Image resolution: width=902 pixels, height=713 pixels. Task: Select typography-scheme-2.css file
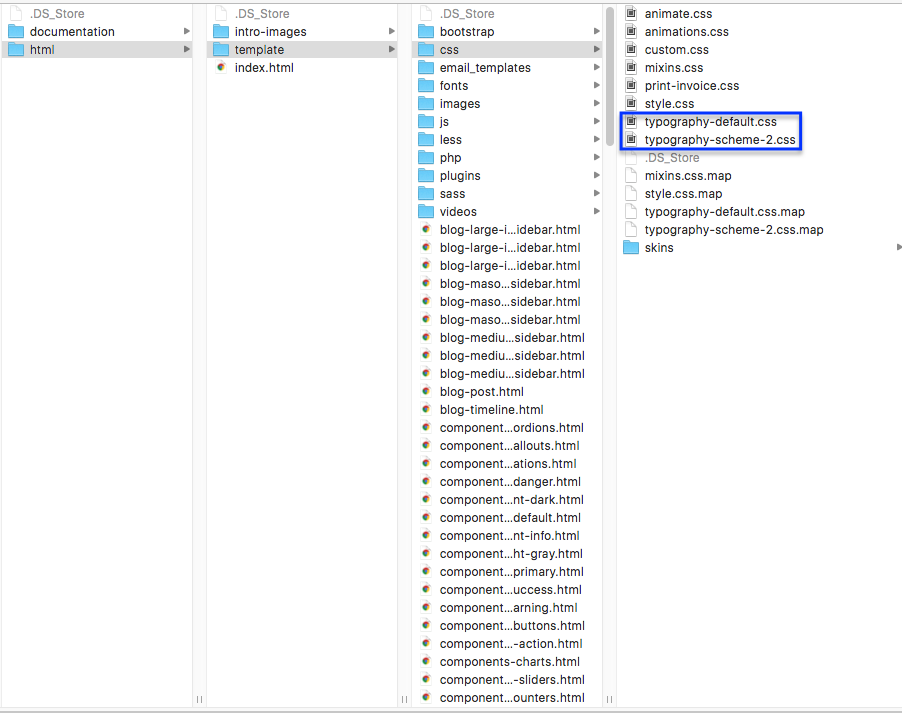(x=720, y=140)
